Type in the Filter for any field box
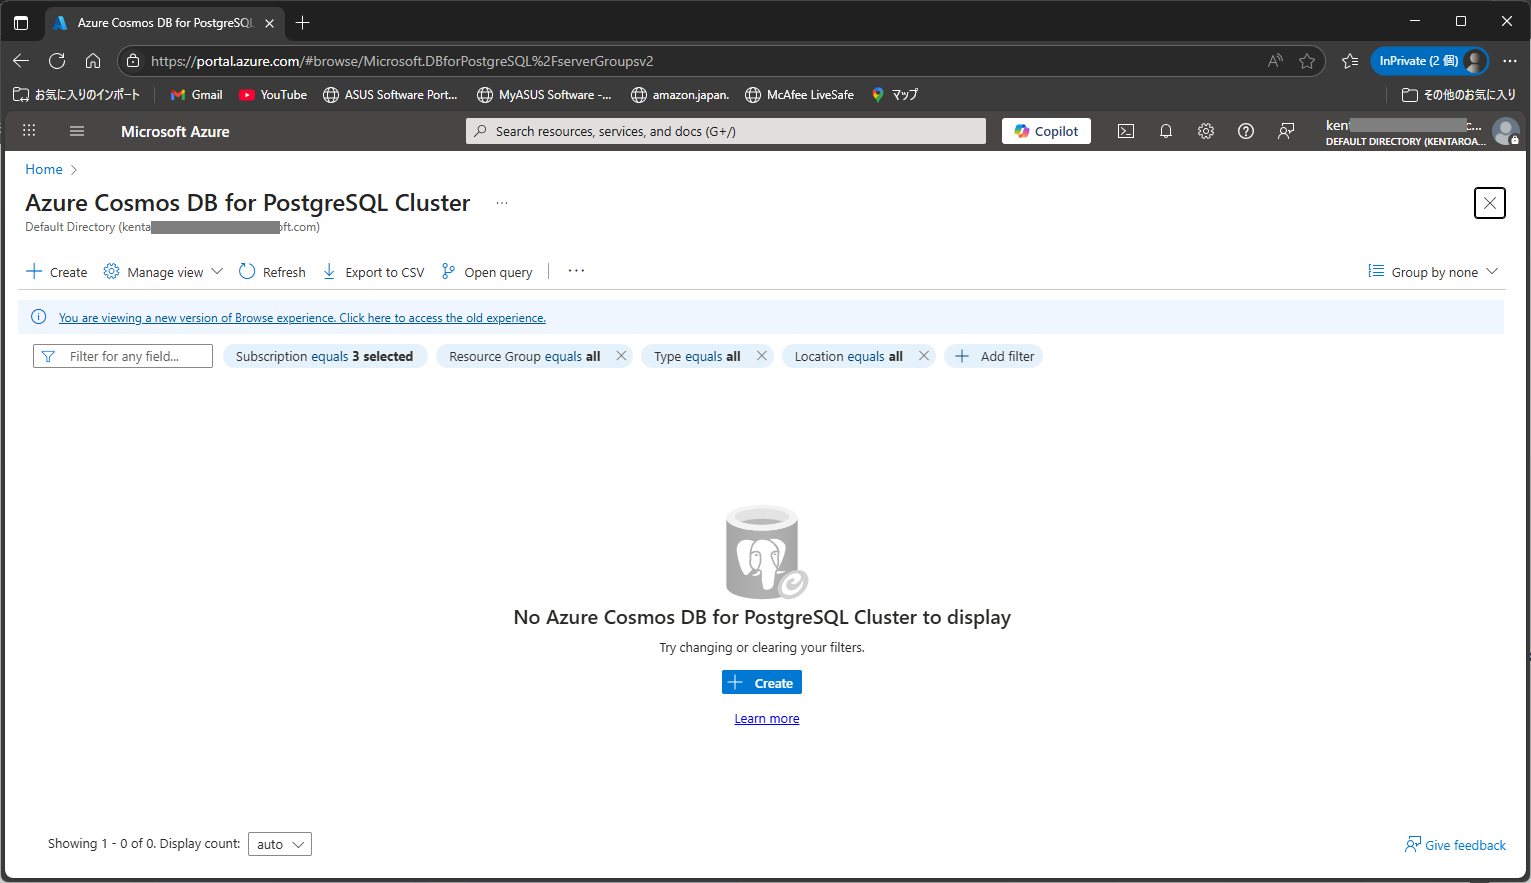 (x=122, y=355)
